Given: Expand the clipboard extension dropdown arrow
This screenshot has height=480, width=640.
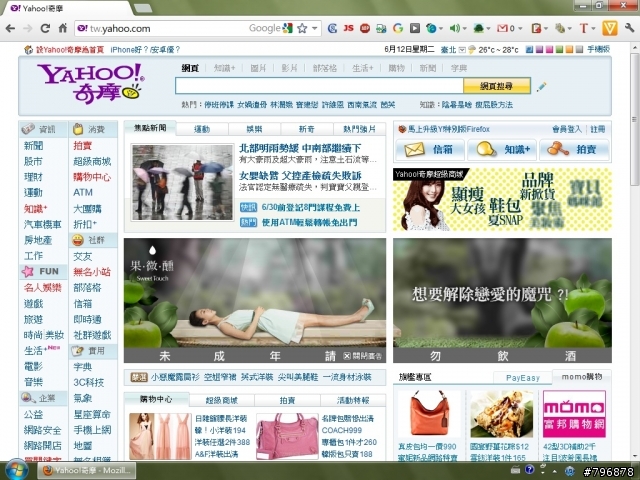Looking at the screenshot, I should [545, 29].
